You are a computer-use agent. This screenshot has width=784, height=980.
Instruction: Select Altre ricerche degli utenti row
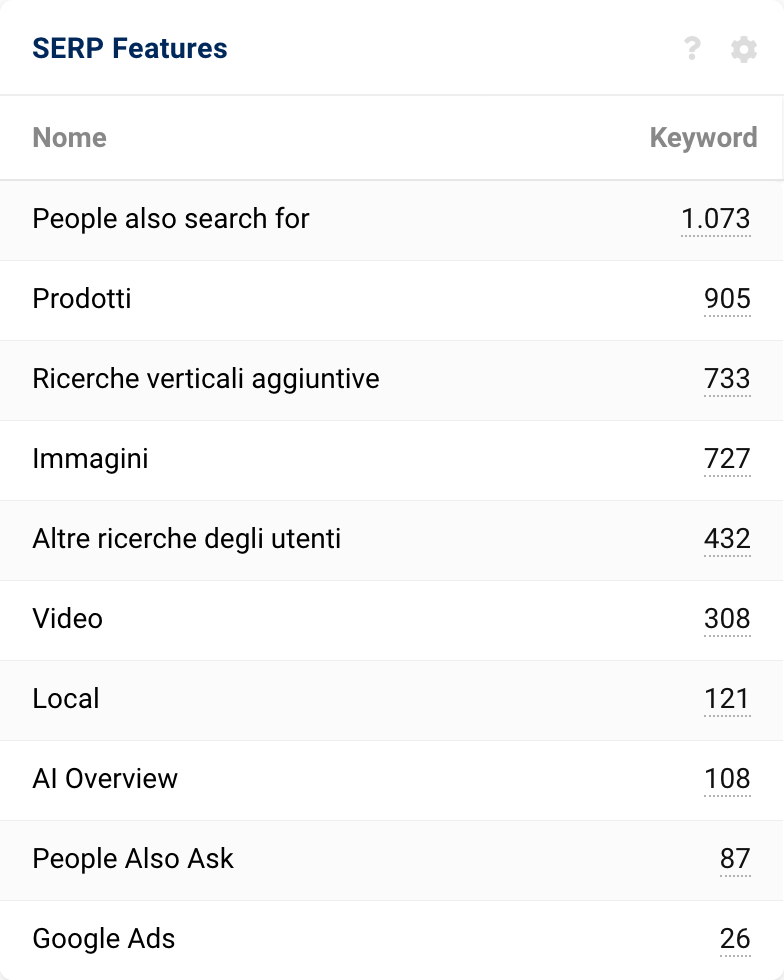tap(187, 539)
